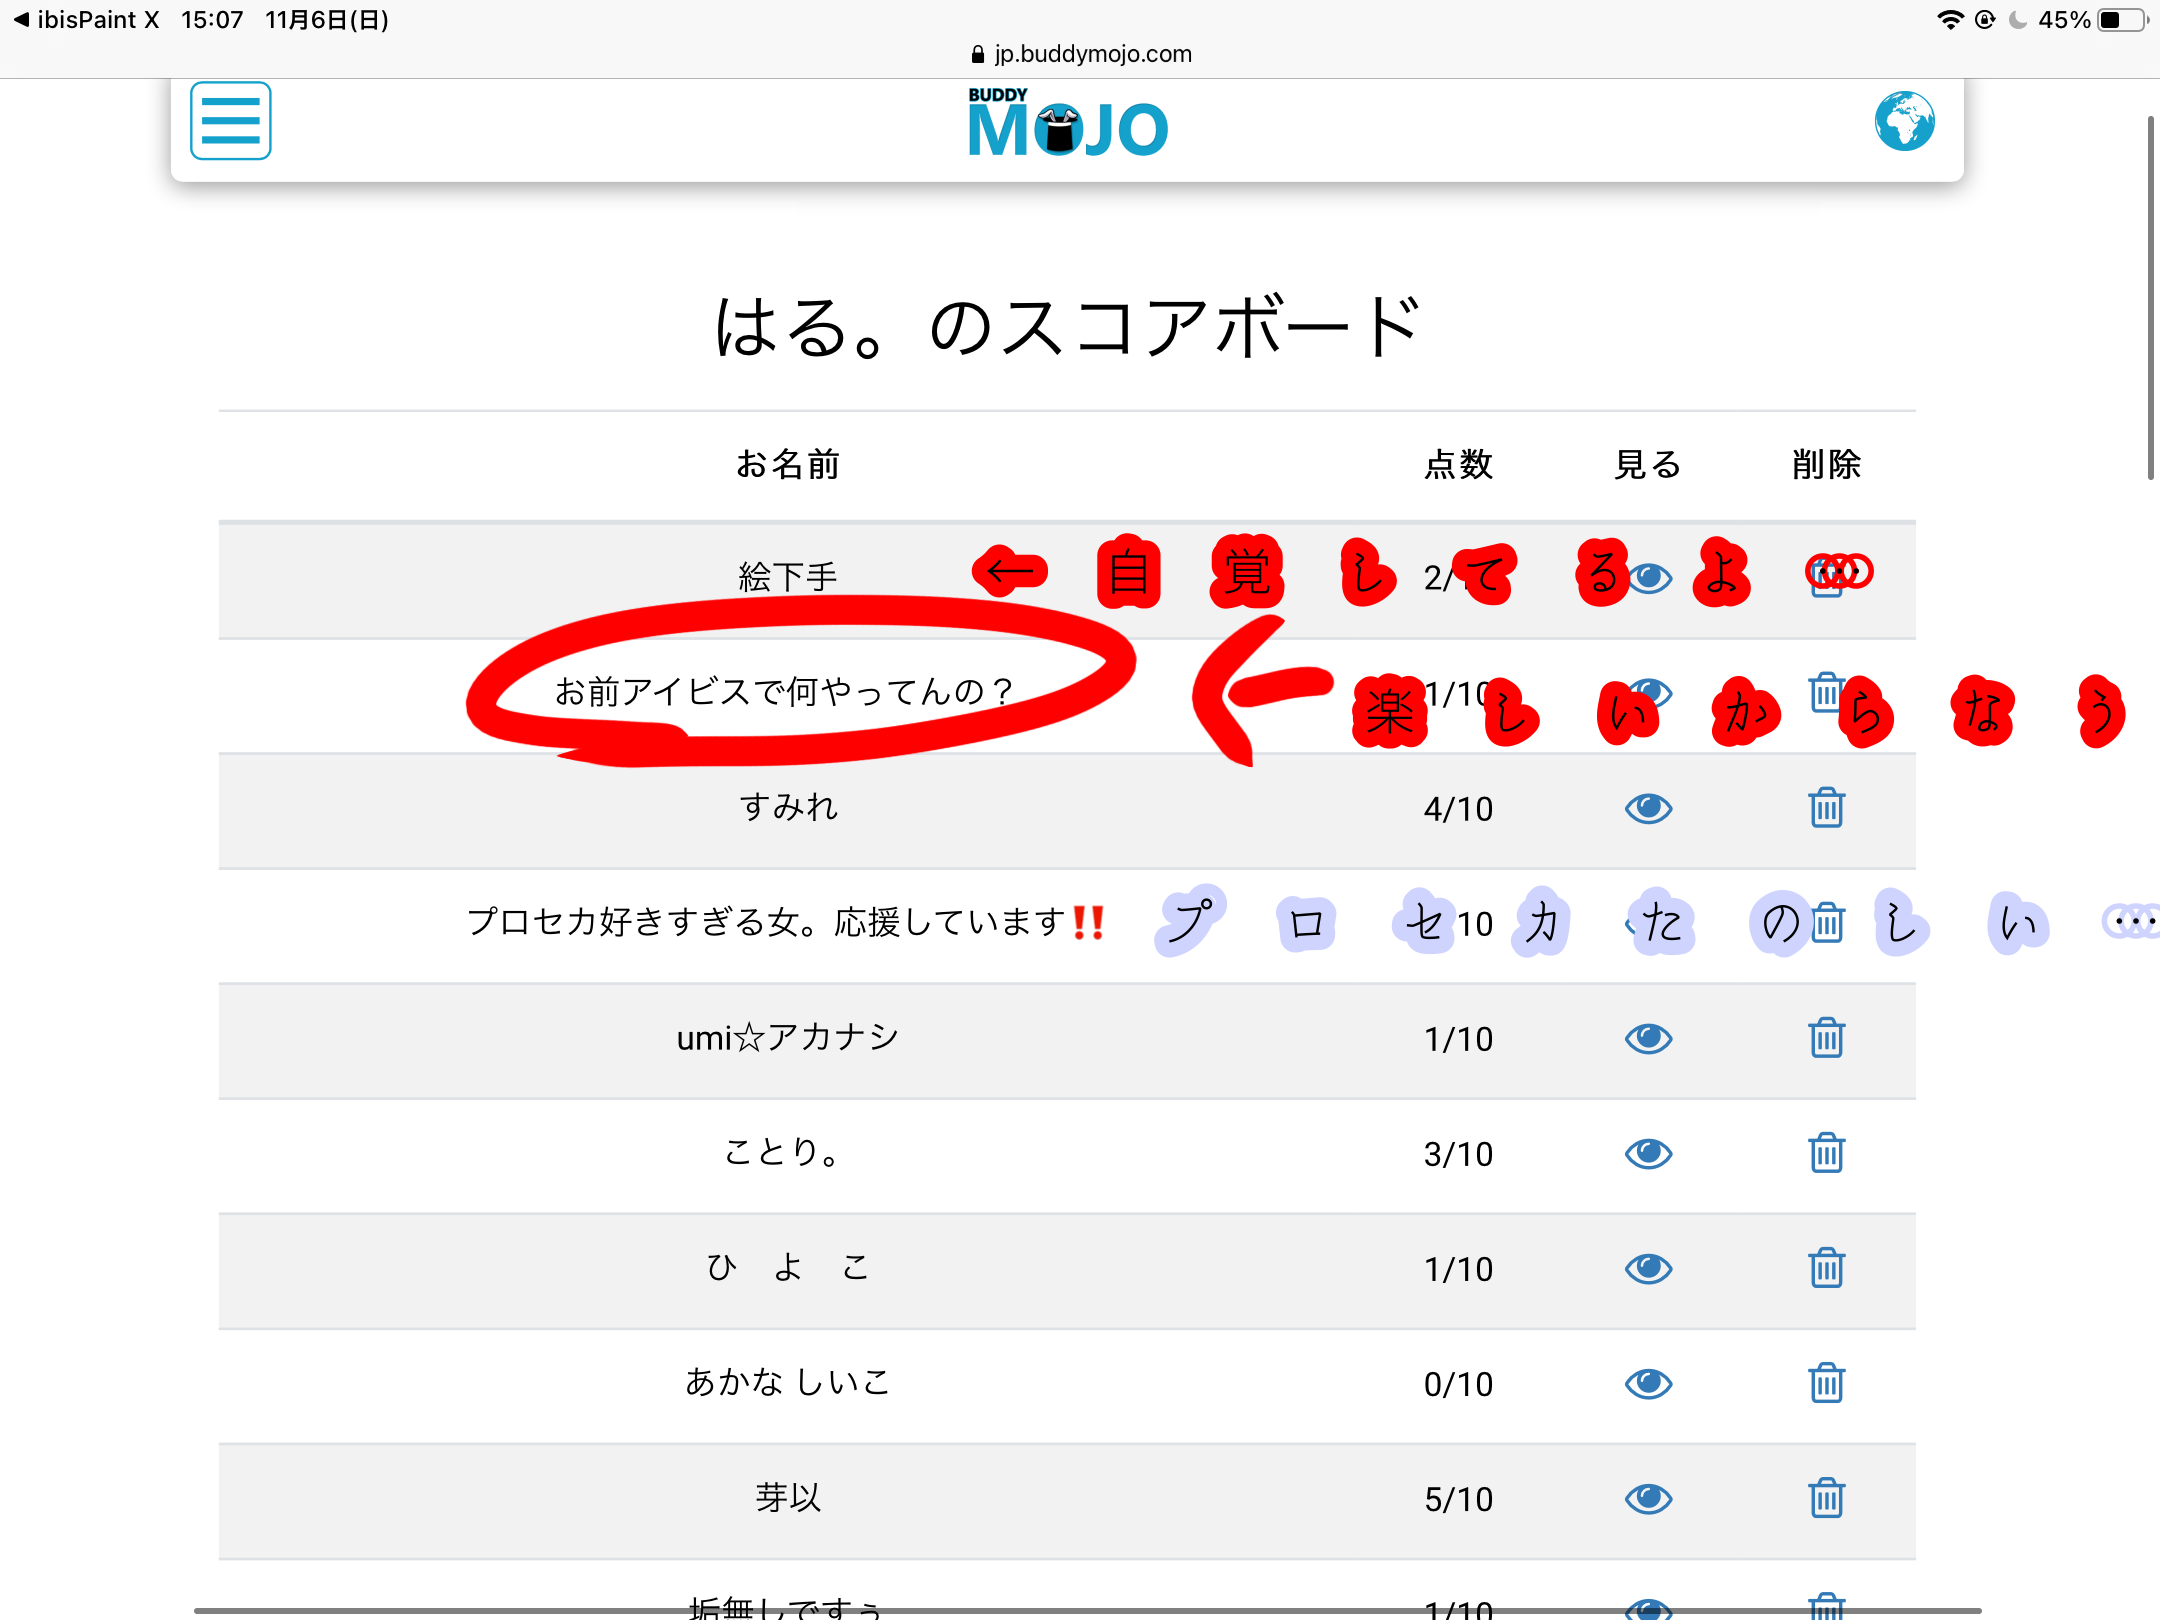Return to ibisPaint X app
This screenshot has width=2160, height=1620.
(85, 20)
